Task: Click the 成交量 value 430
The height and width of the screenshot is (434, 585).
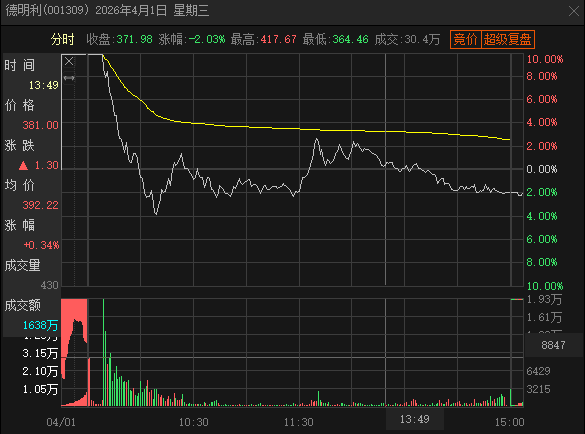Action: pos(49,285)
